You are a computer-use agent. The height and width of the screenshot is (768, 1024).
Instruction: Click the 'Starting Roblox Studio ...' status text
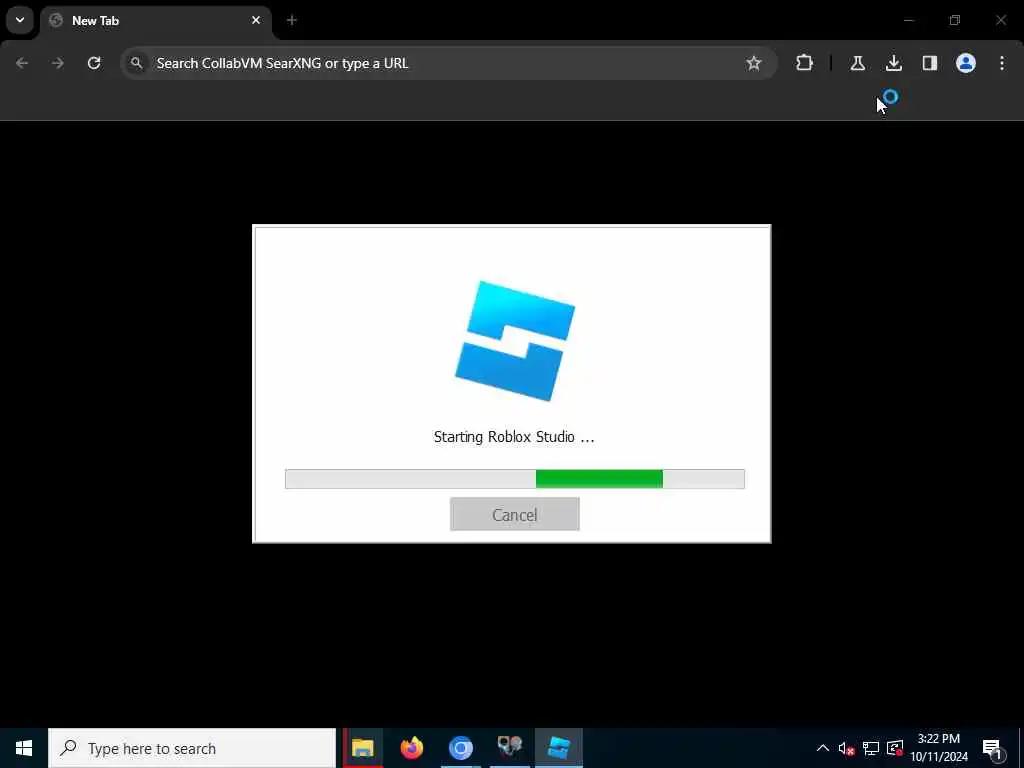(x=514, y=437)
